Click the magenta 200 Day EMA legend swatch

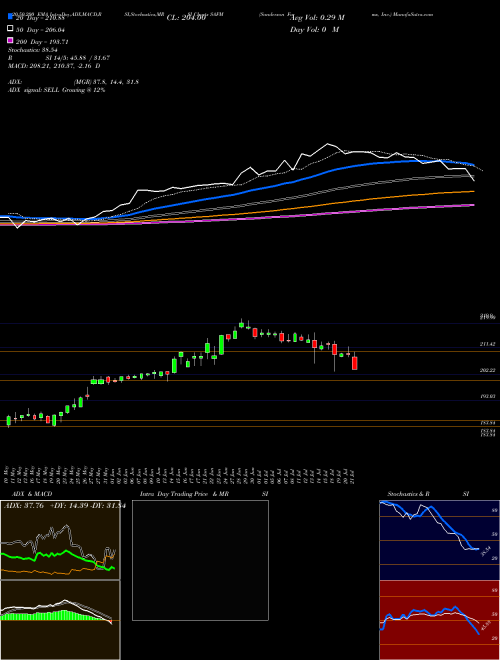coord(10,40)
